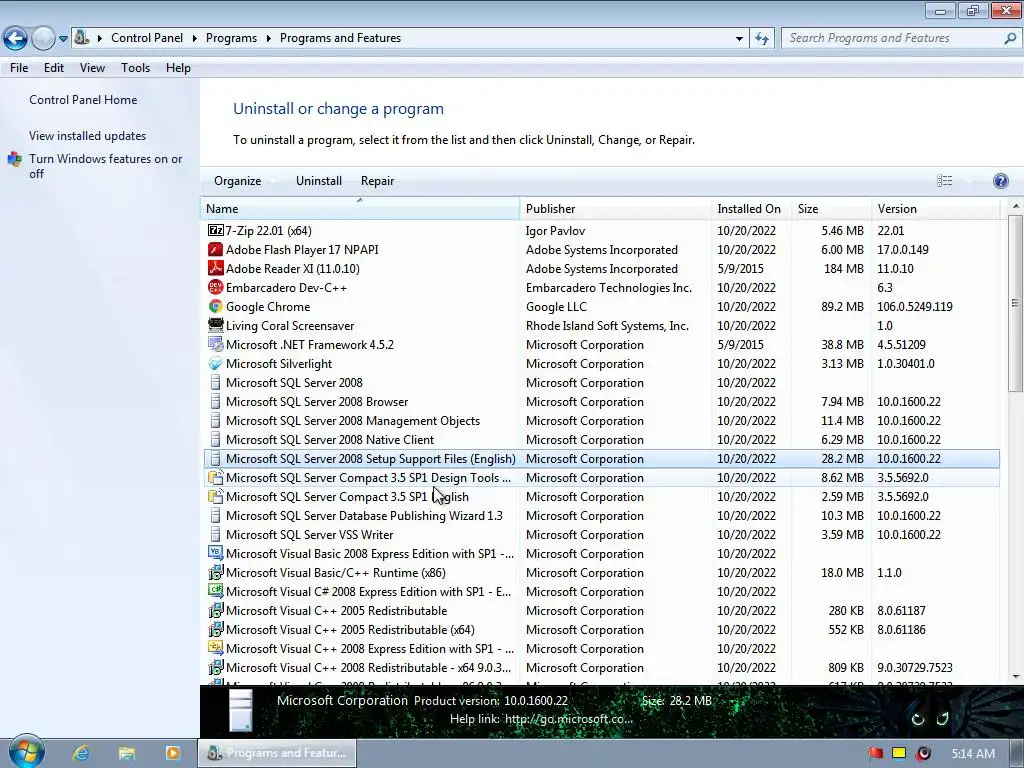The height and width of the screenshot is (768, 1024).
Task: Click SQL Server Compact Design Tools icon
Action: (x=216, y=477)
